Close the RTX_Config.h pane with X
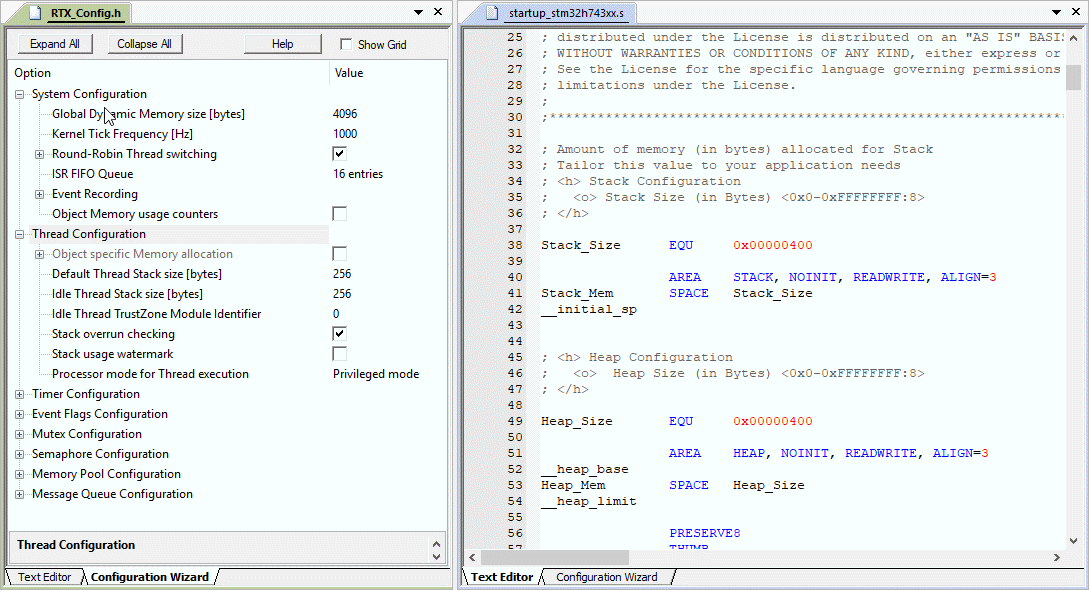Viewport: 1089px width, 590px height. click(438, 12)
